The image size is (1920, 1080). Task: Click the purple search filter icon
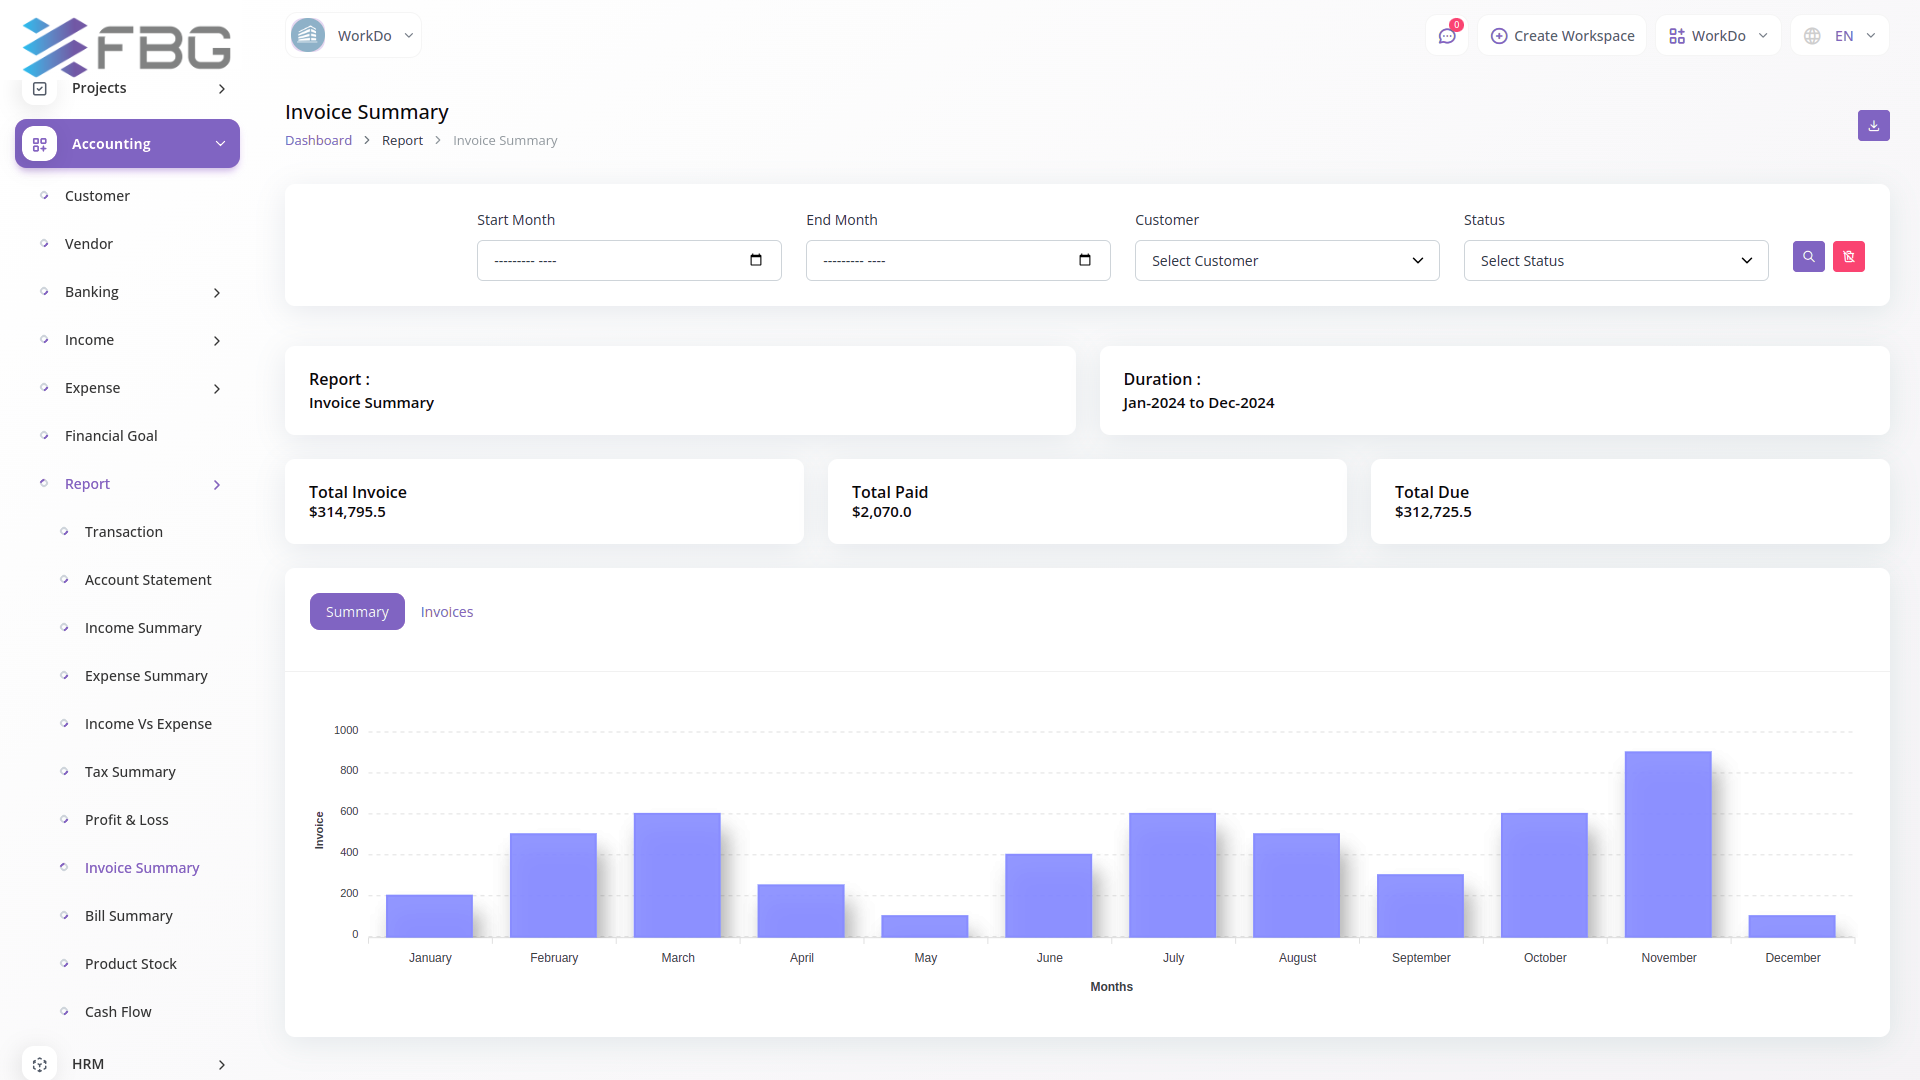(1808, 257)
